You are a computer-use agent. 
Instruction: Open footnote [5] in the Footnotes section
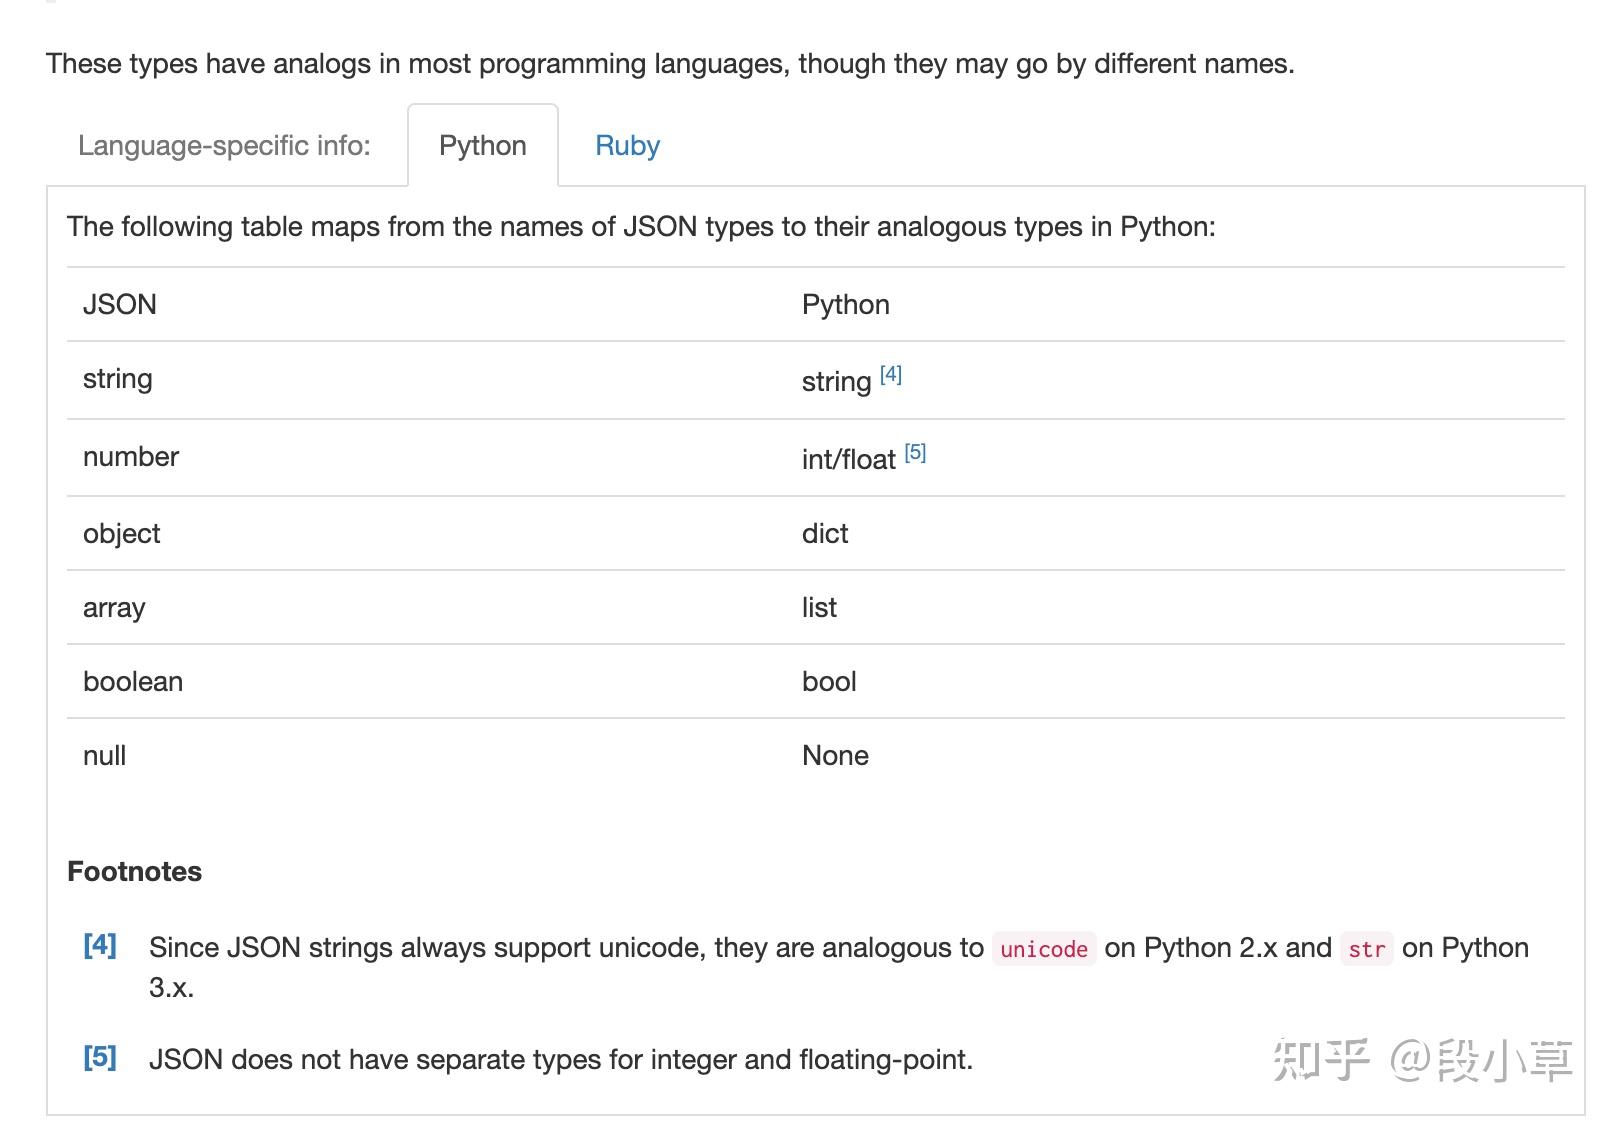tap(99, 1058)
